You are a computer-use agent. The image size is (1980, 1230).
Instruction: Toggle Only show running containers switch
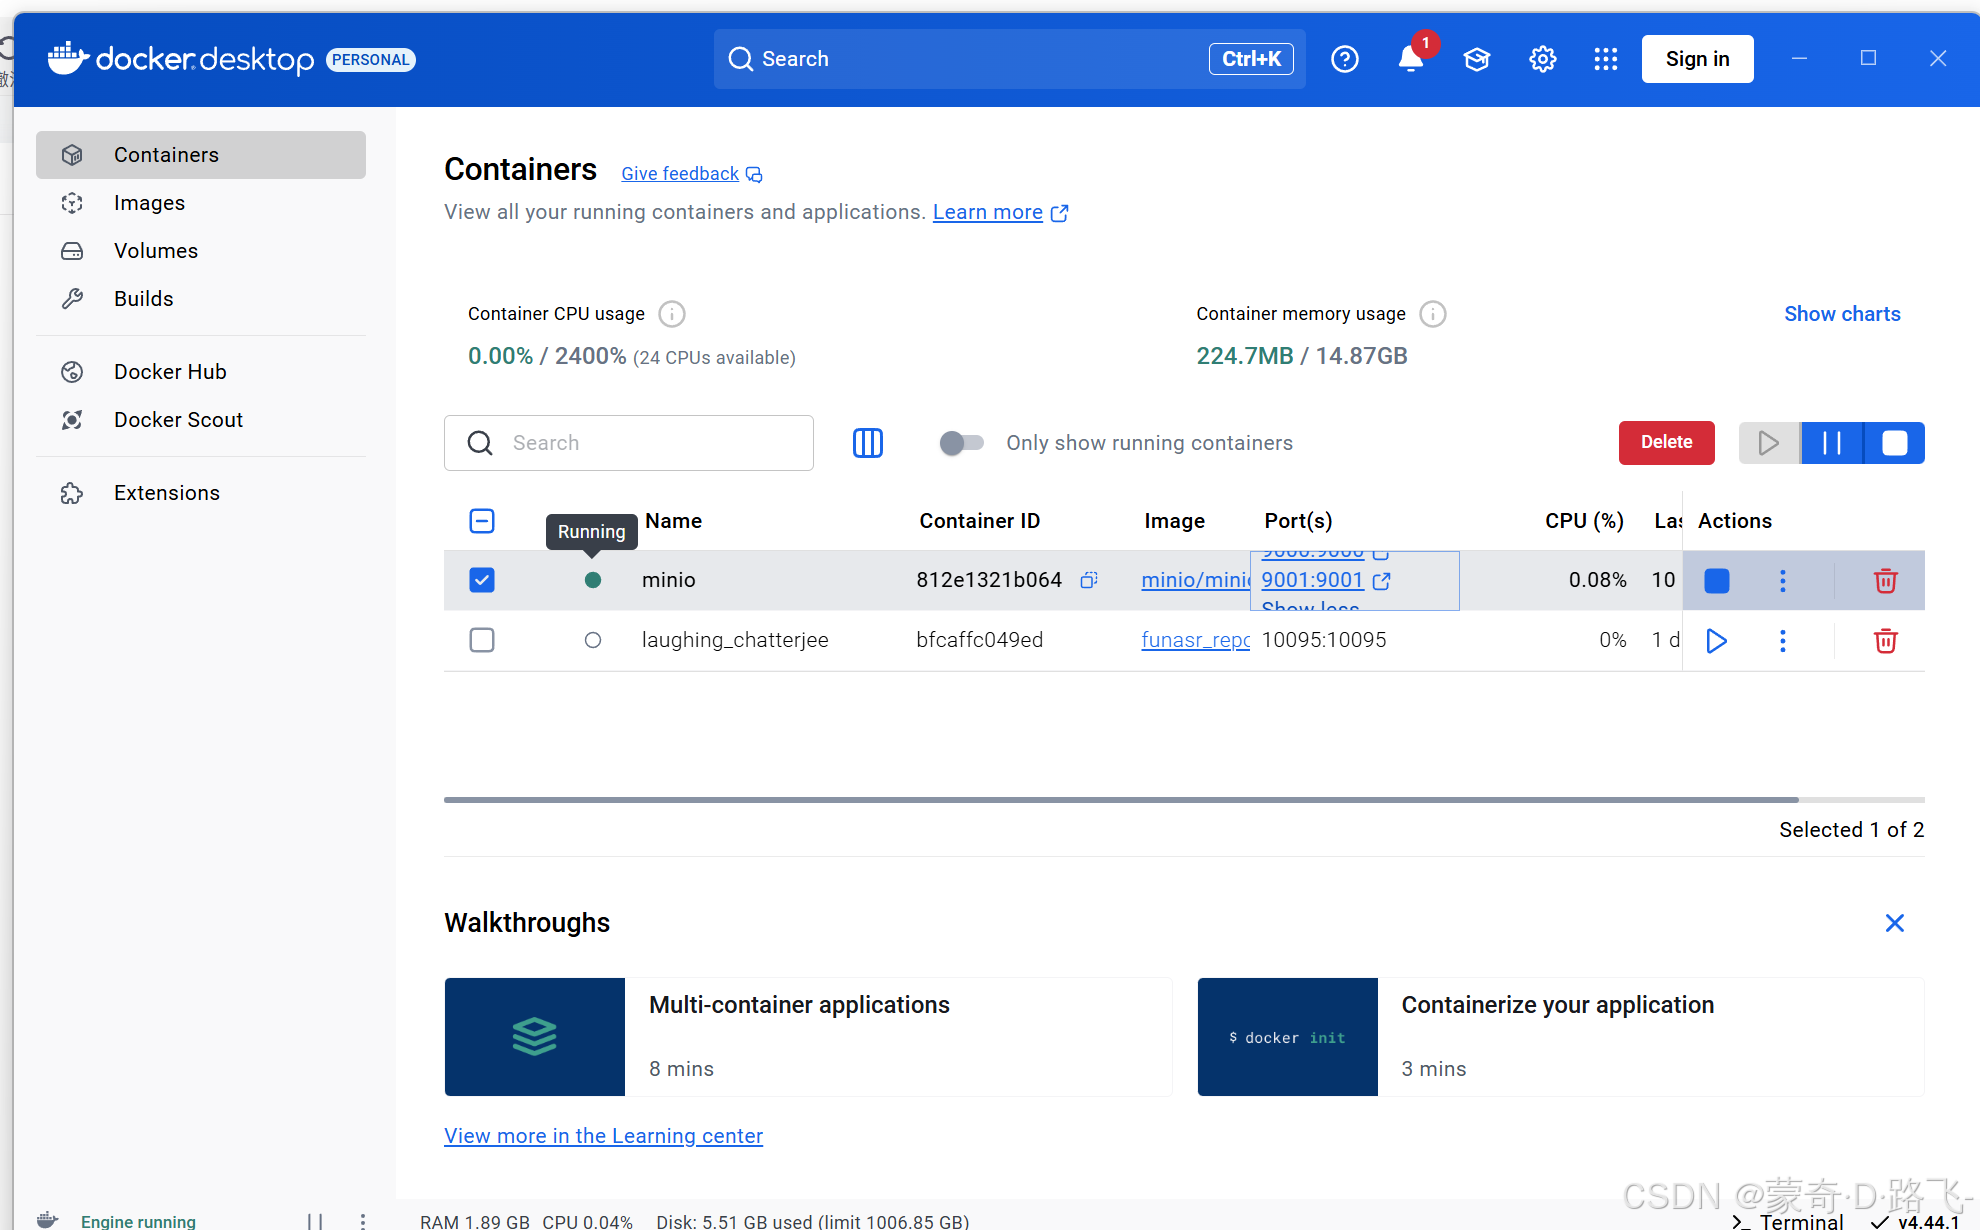[x=961, y=443]
